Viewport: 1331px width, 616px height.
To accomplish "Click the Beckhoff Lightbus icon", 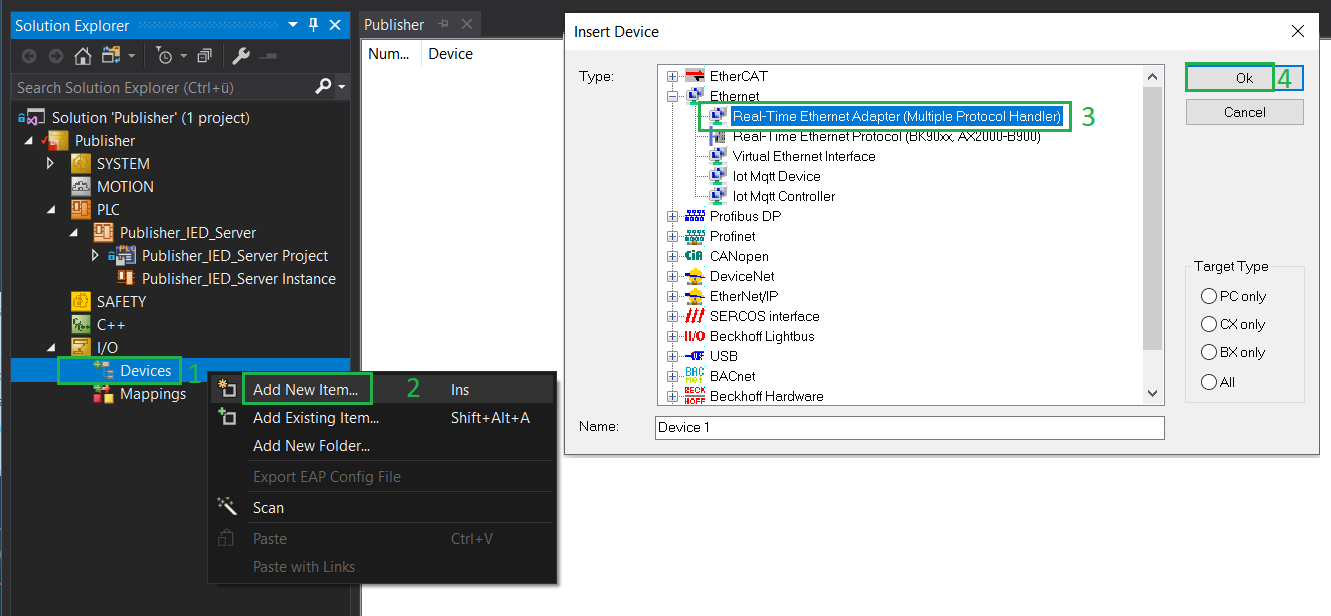I will pos(695,336).
